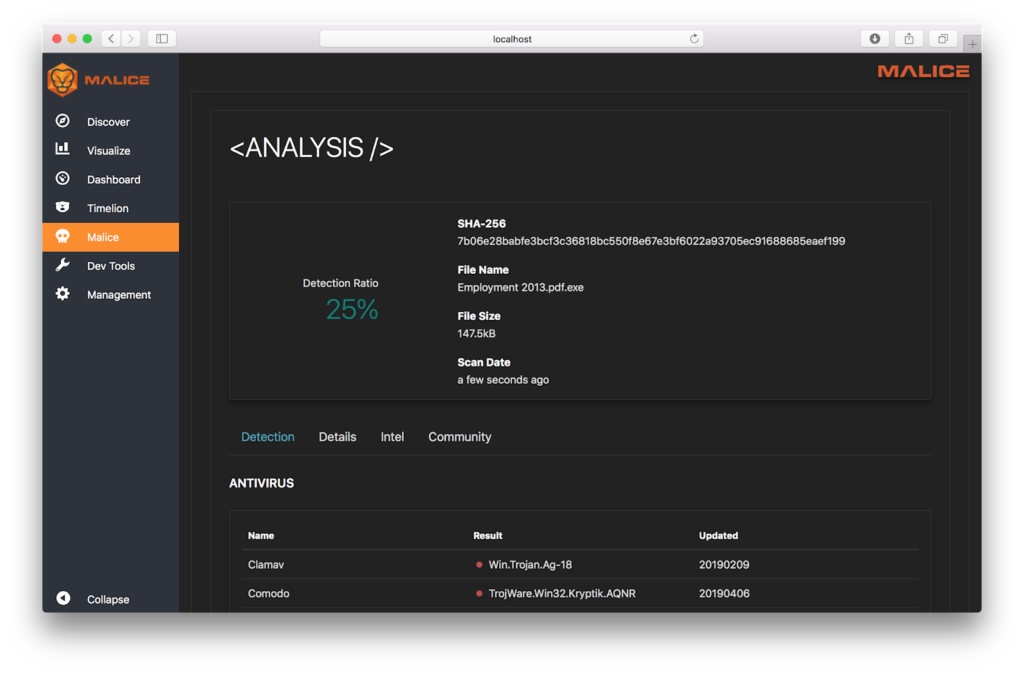Image resolution: width=1024 pixels, height=673 pixels.
Task: Select the Malice skull icon in sidebar
Action: tap(63, 236)
